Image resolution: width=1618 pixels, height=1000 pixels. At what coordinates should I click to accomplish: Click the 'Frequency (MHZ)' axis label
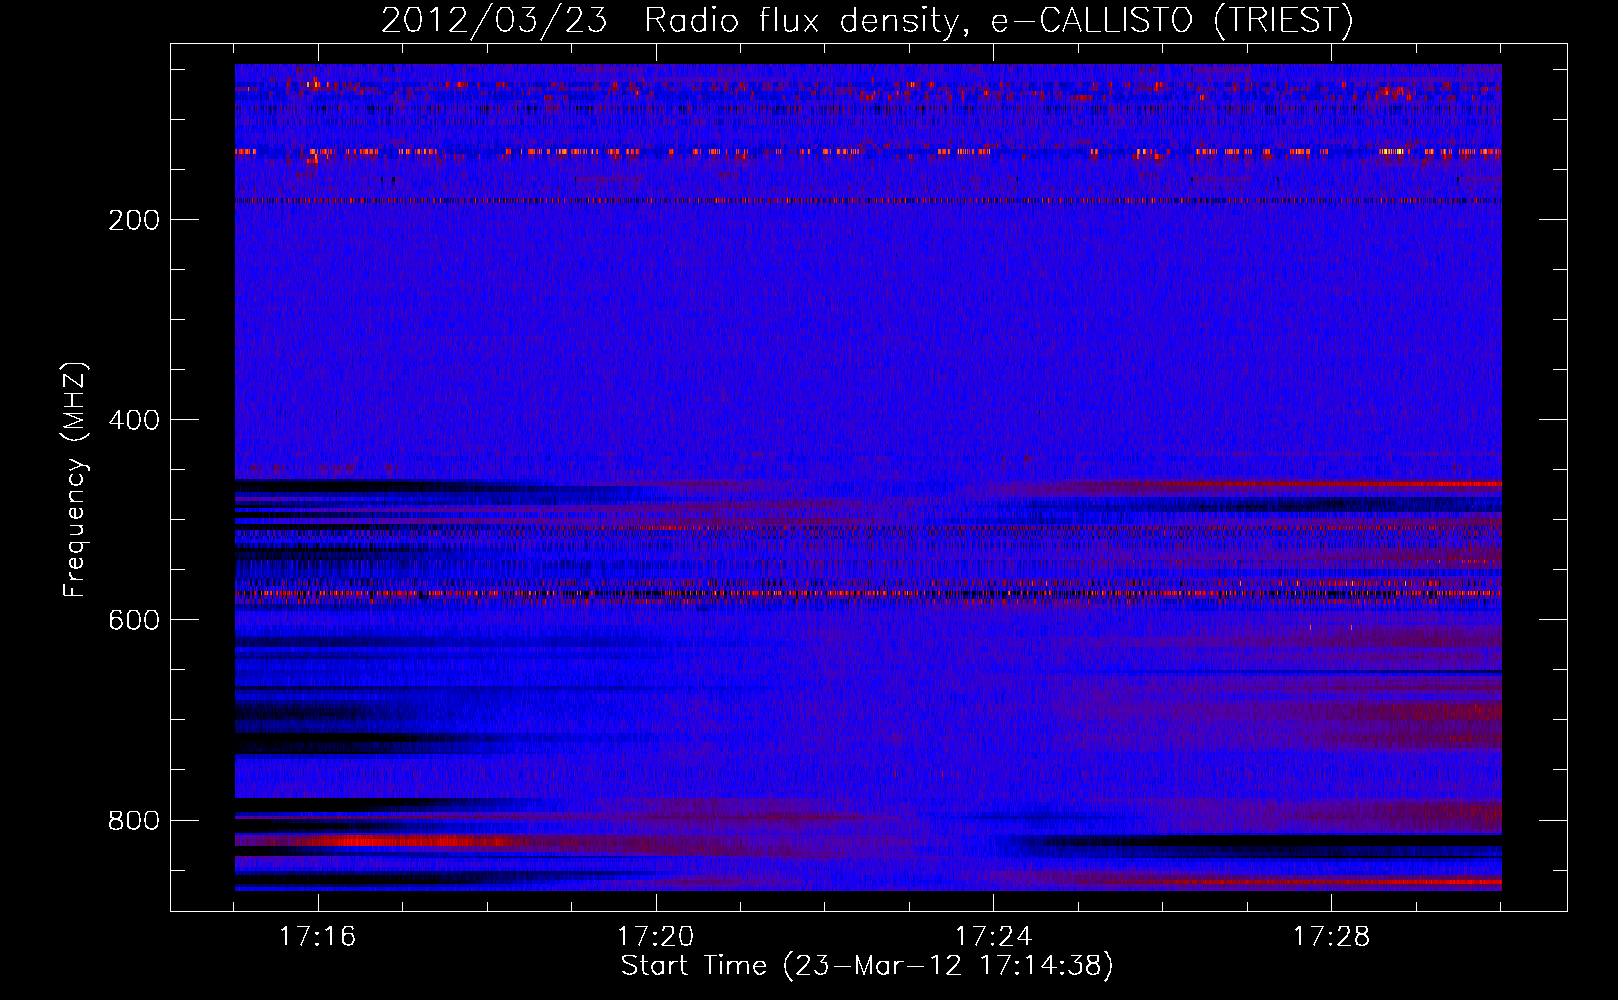pos(75,479)
